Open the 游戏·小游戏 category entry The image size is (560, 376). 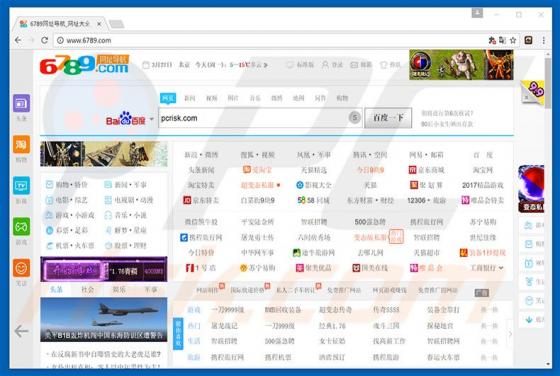[x=70, y=215]
